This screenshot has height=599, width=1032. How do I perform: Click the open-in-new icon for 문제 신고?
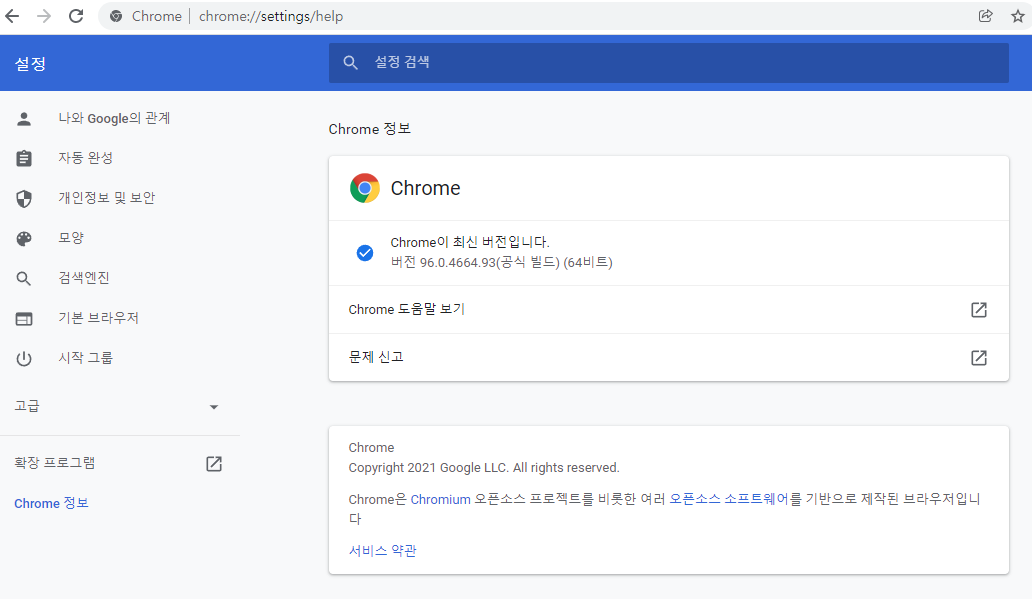979,357
